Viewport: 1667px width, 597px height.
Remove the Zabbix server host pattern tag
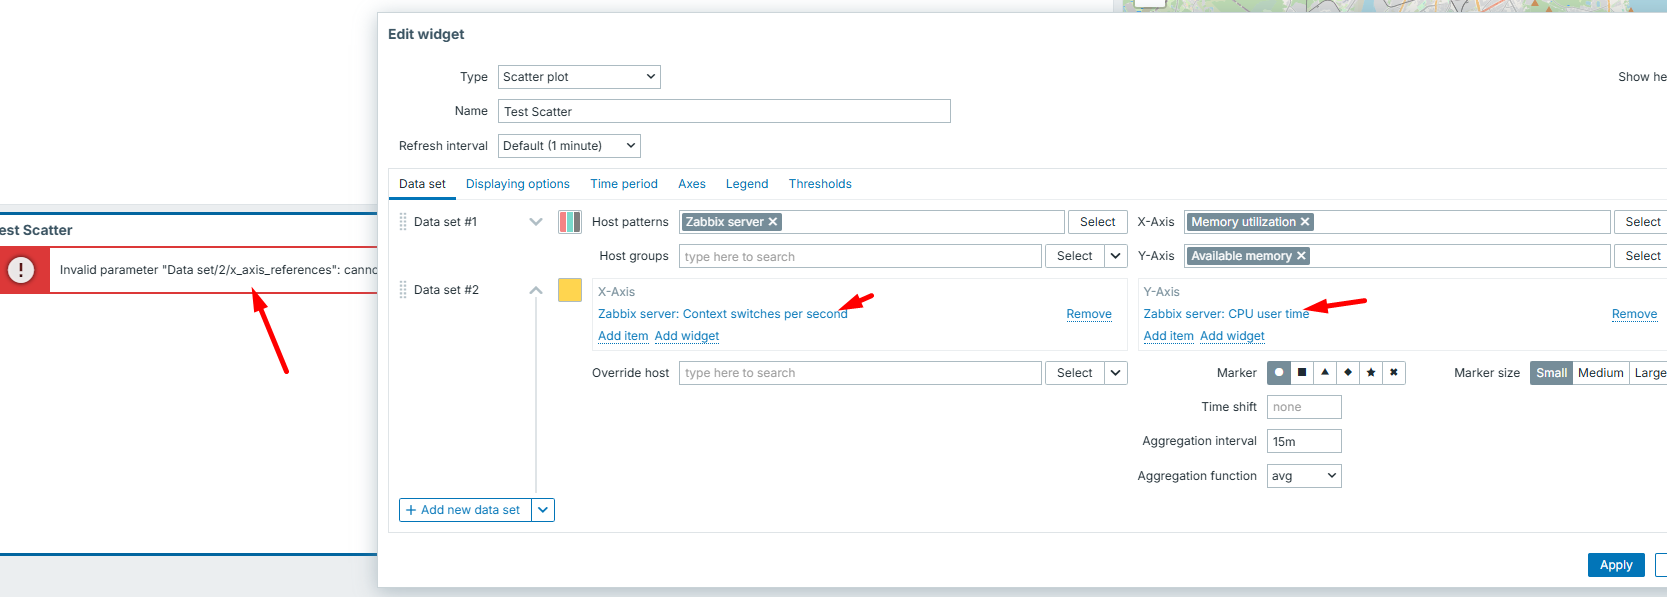(773, 222)
